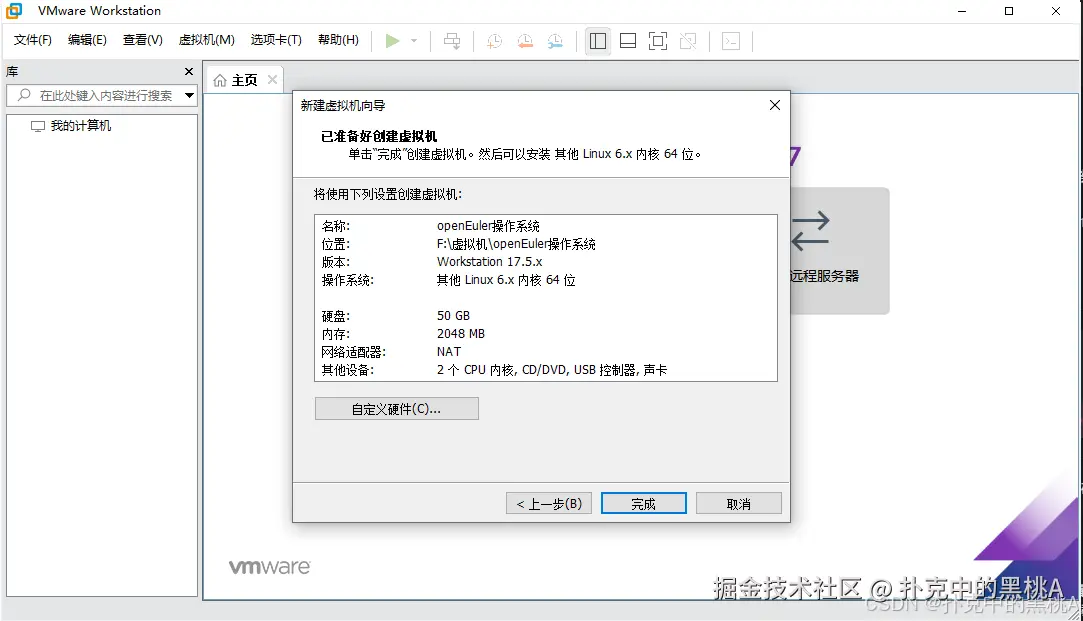Select the console view icon on the toolbar
1083x621 pixels.
(x=731, y=41)
